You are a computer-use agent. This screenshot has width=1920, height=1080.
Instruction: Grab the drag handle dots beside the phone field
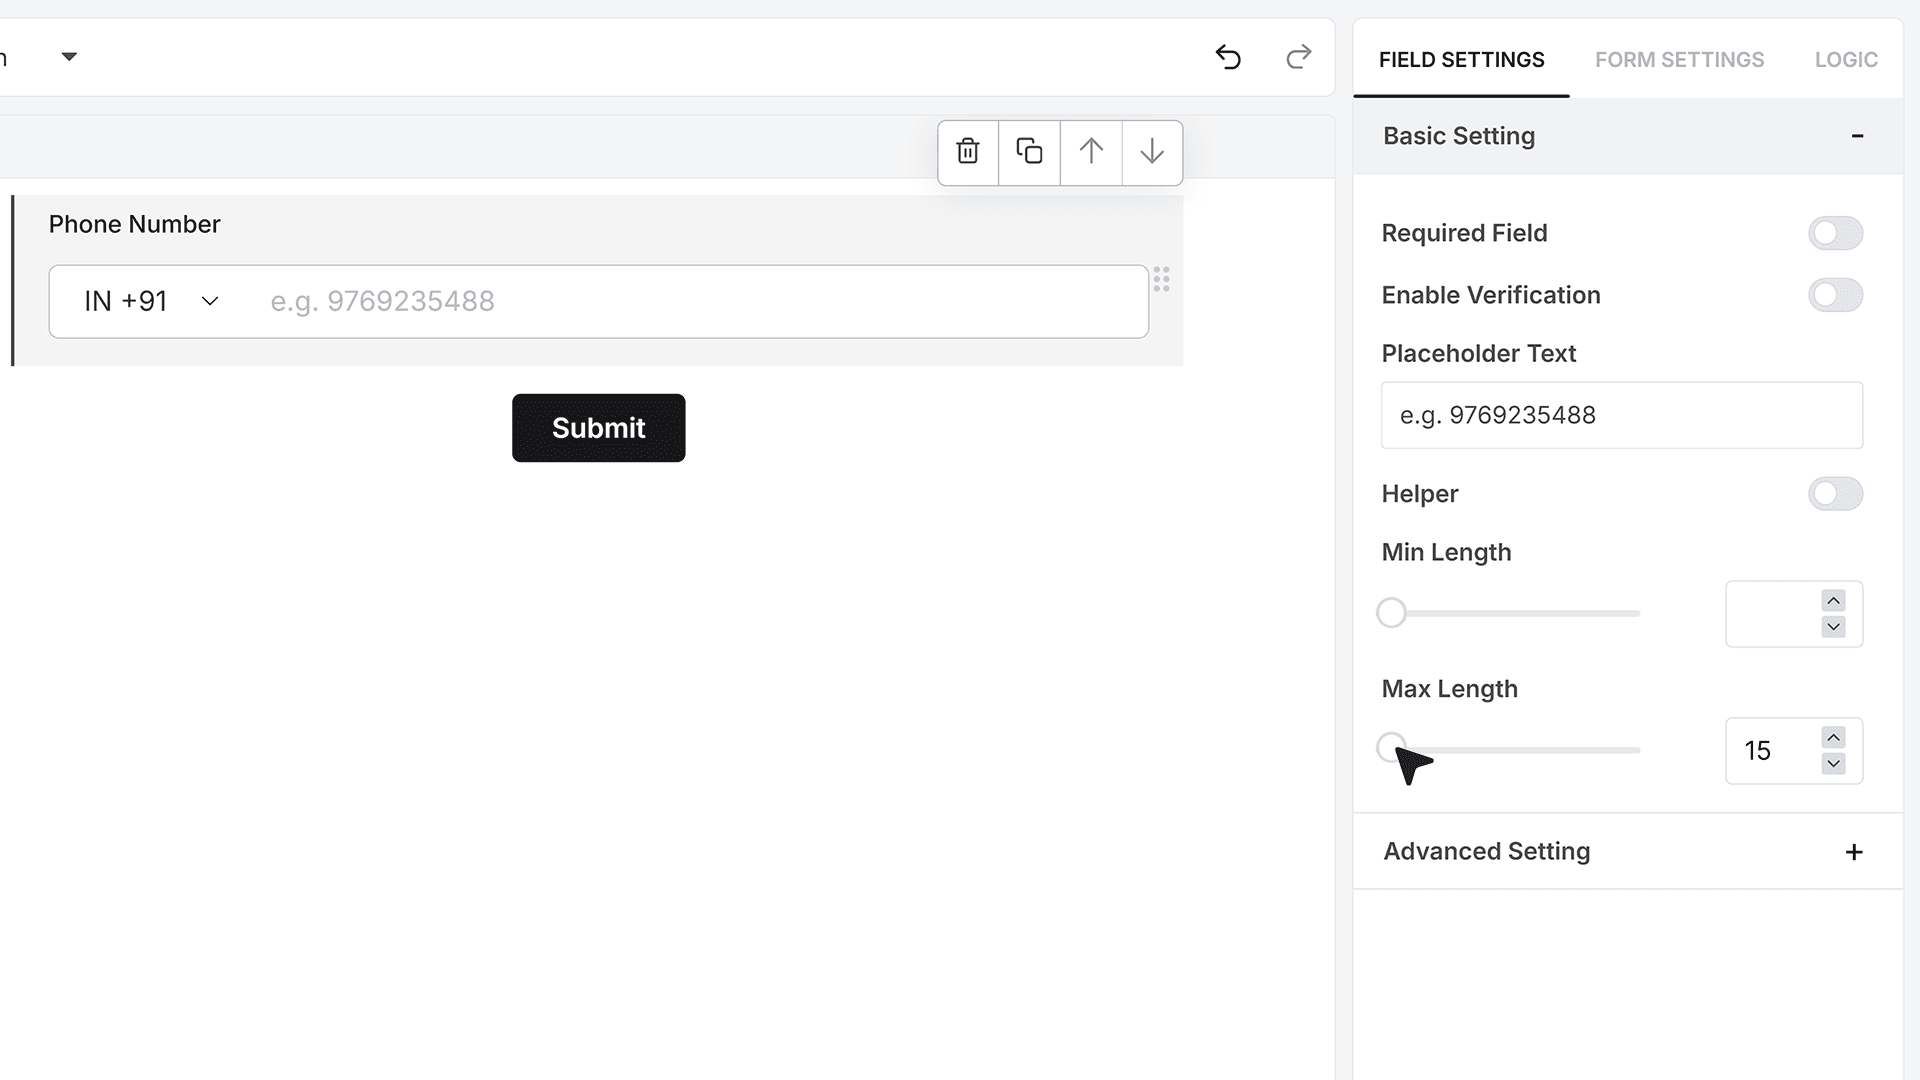click(x=1161, y=279)
